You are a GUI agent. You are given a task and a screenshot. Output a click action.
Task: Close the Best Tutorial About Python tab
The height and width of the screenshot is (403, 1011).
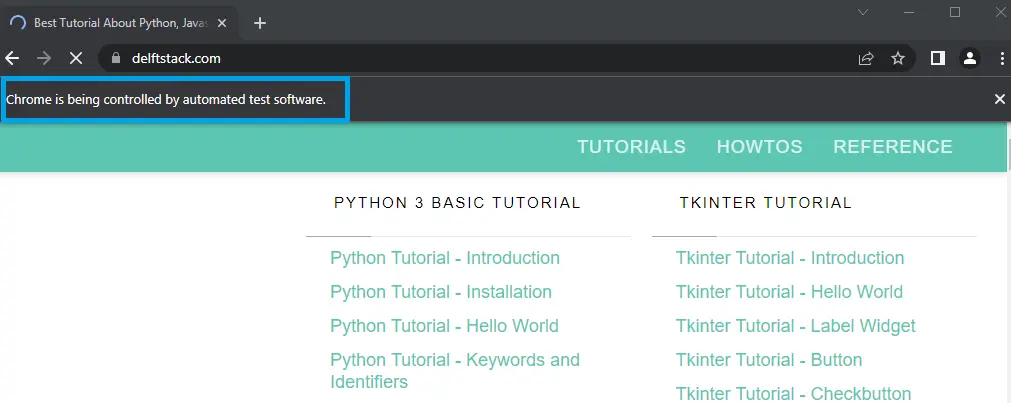point(222,23)
